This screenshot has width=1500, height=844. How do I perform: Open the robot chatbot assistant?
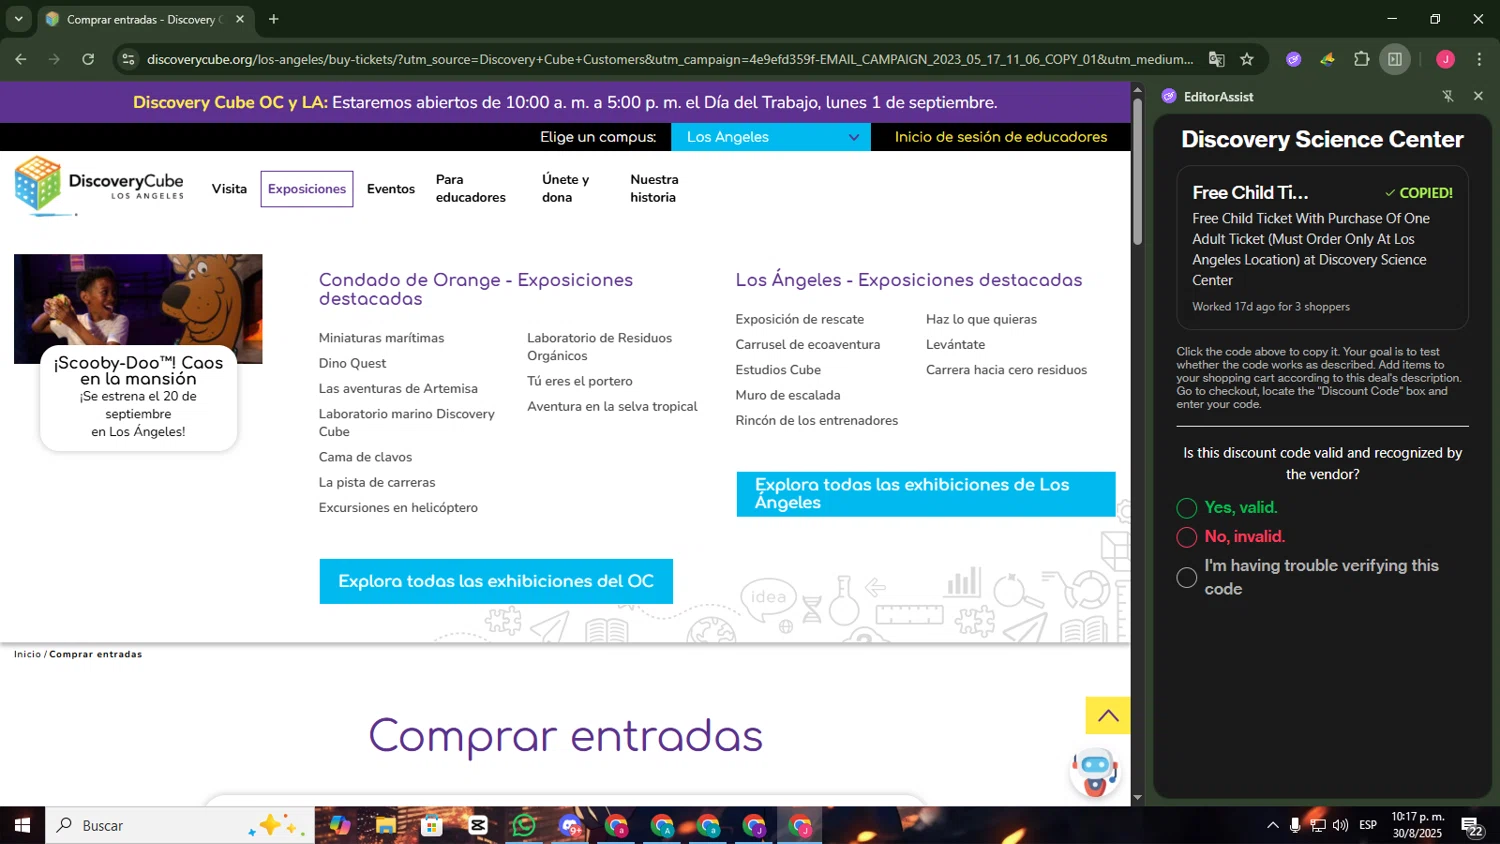tap(1095, 771)
